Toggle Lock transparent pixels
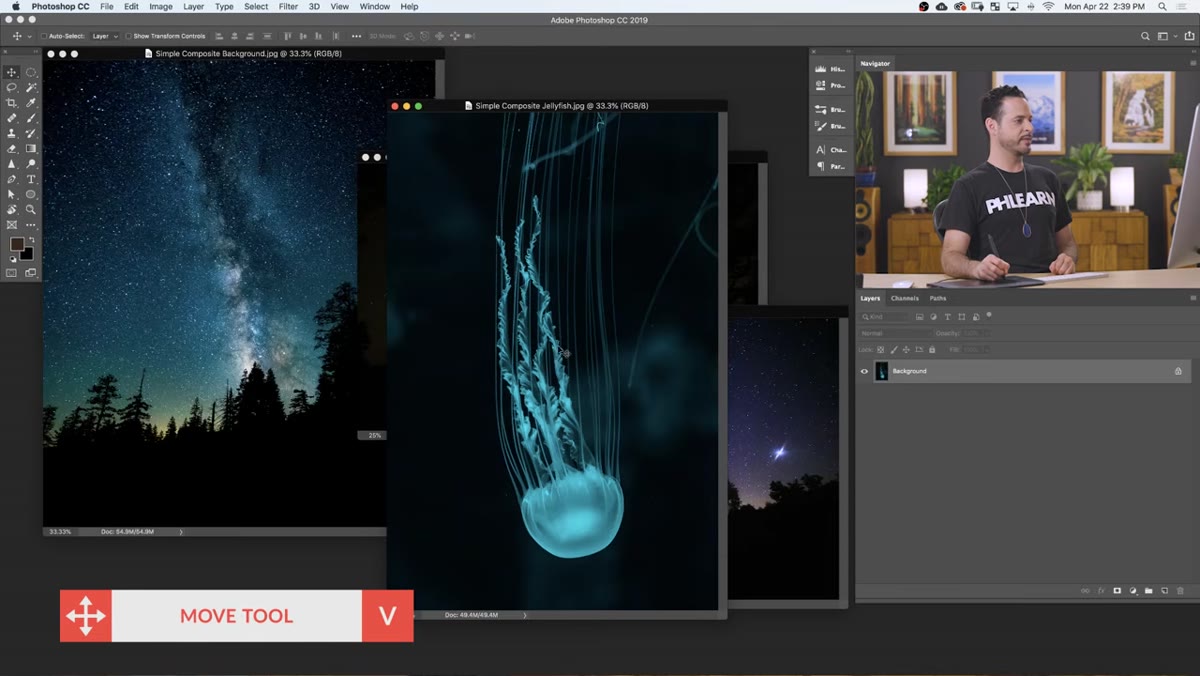This screenshot has width=1200, height=676. (881, 350)
